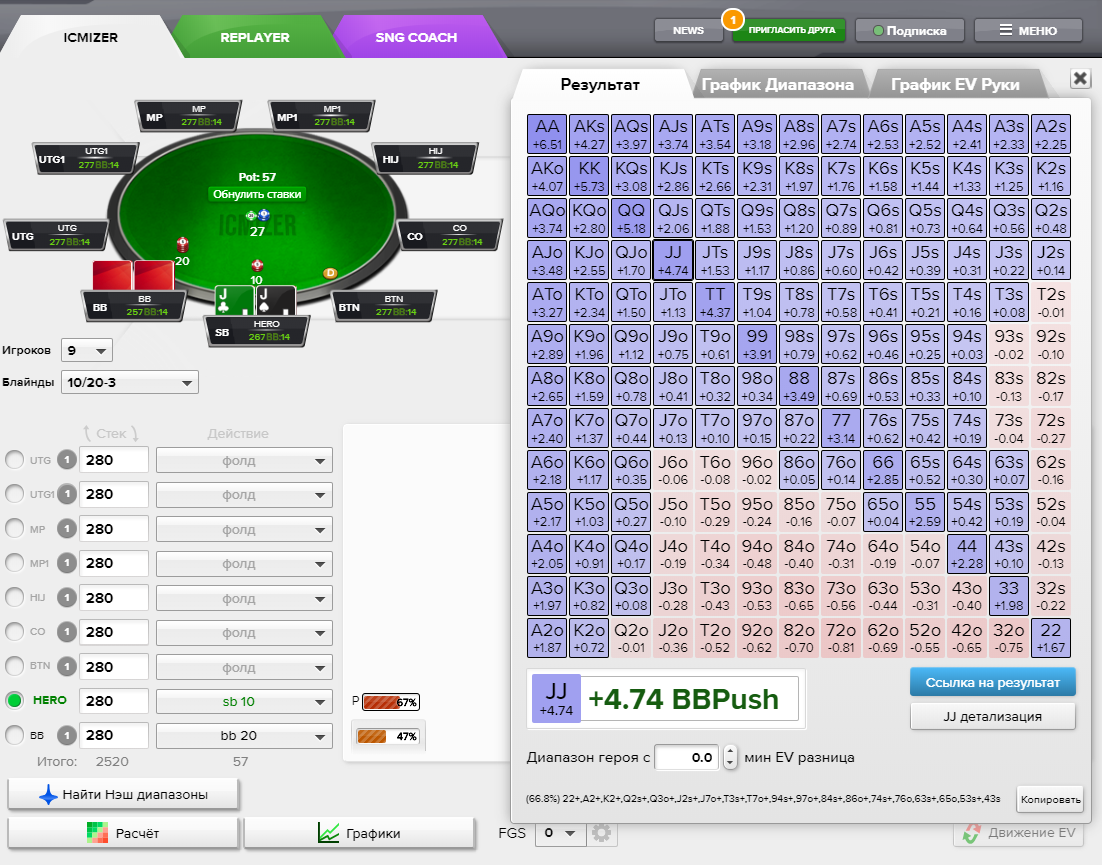Select the BB radio button in the list
Image resolution: width=1102 pixels, height=865 pixels.
point(14,736)
